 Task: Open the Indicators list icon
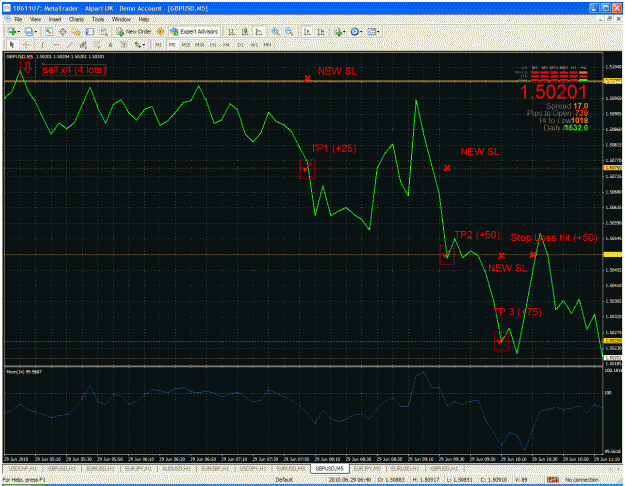tap(338, 31)
